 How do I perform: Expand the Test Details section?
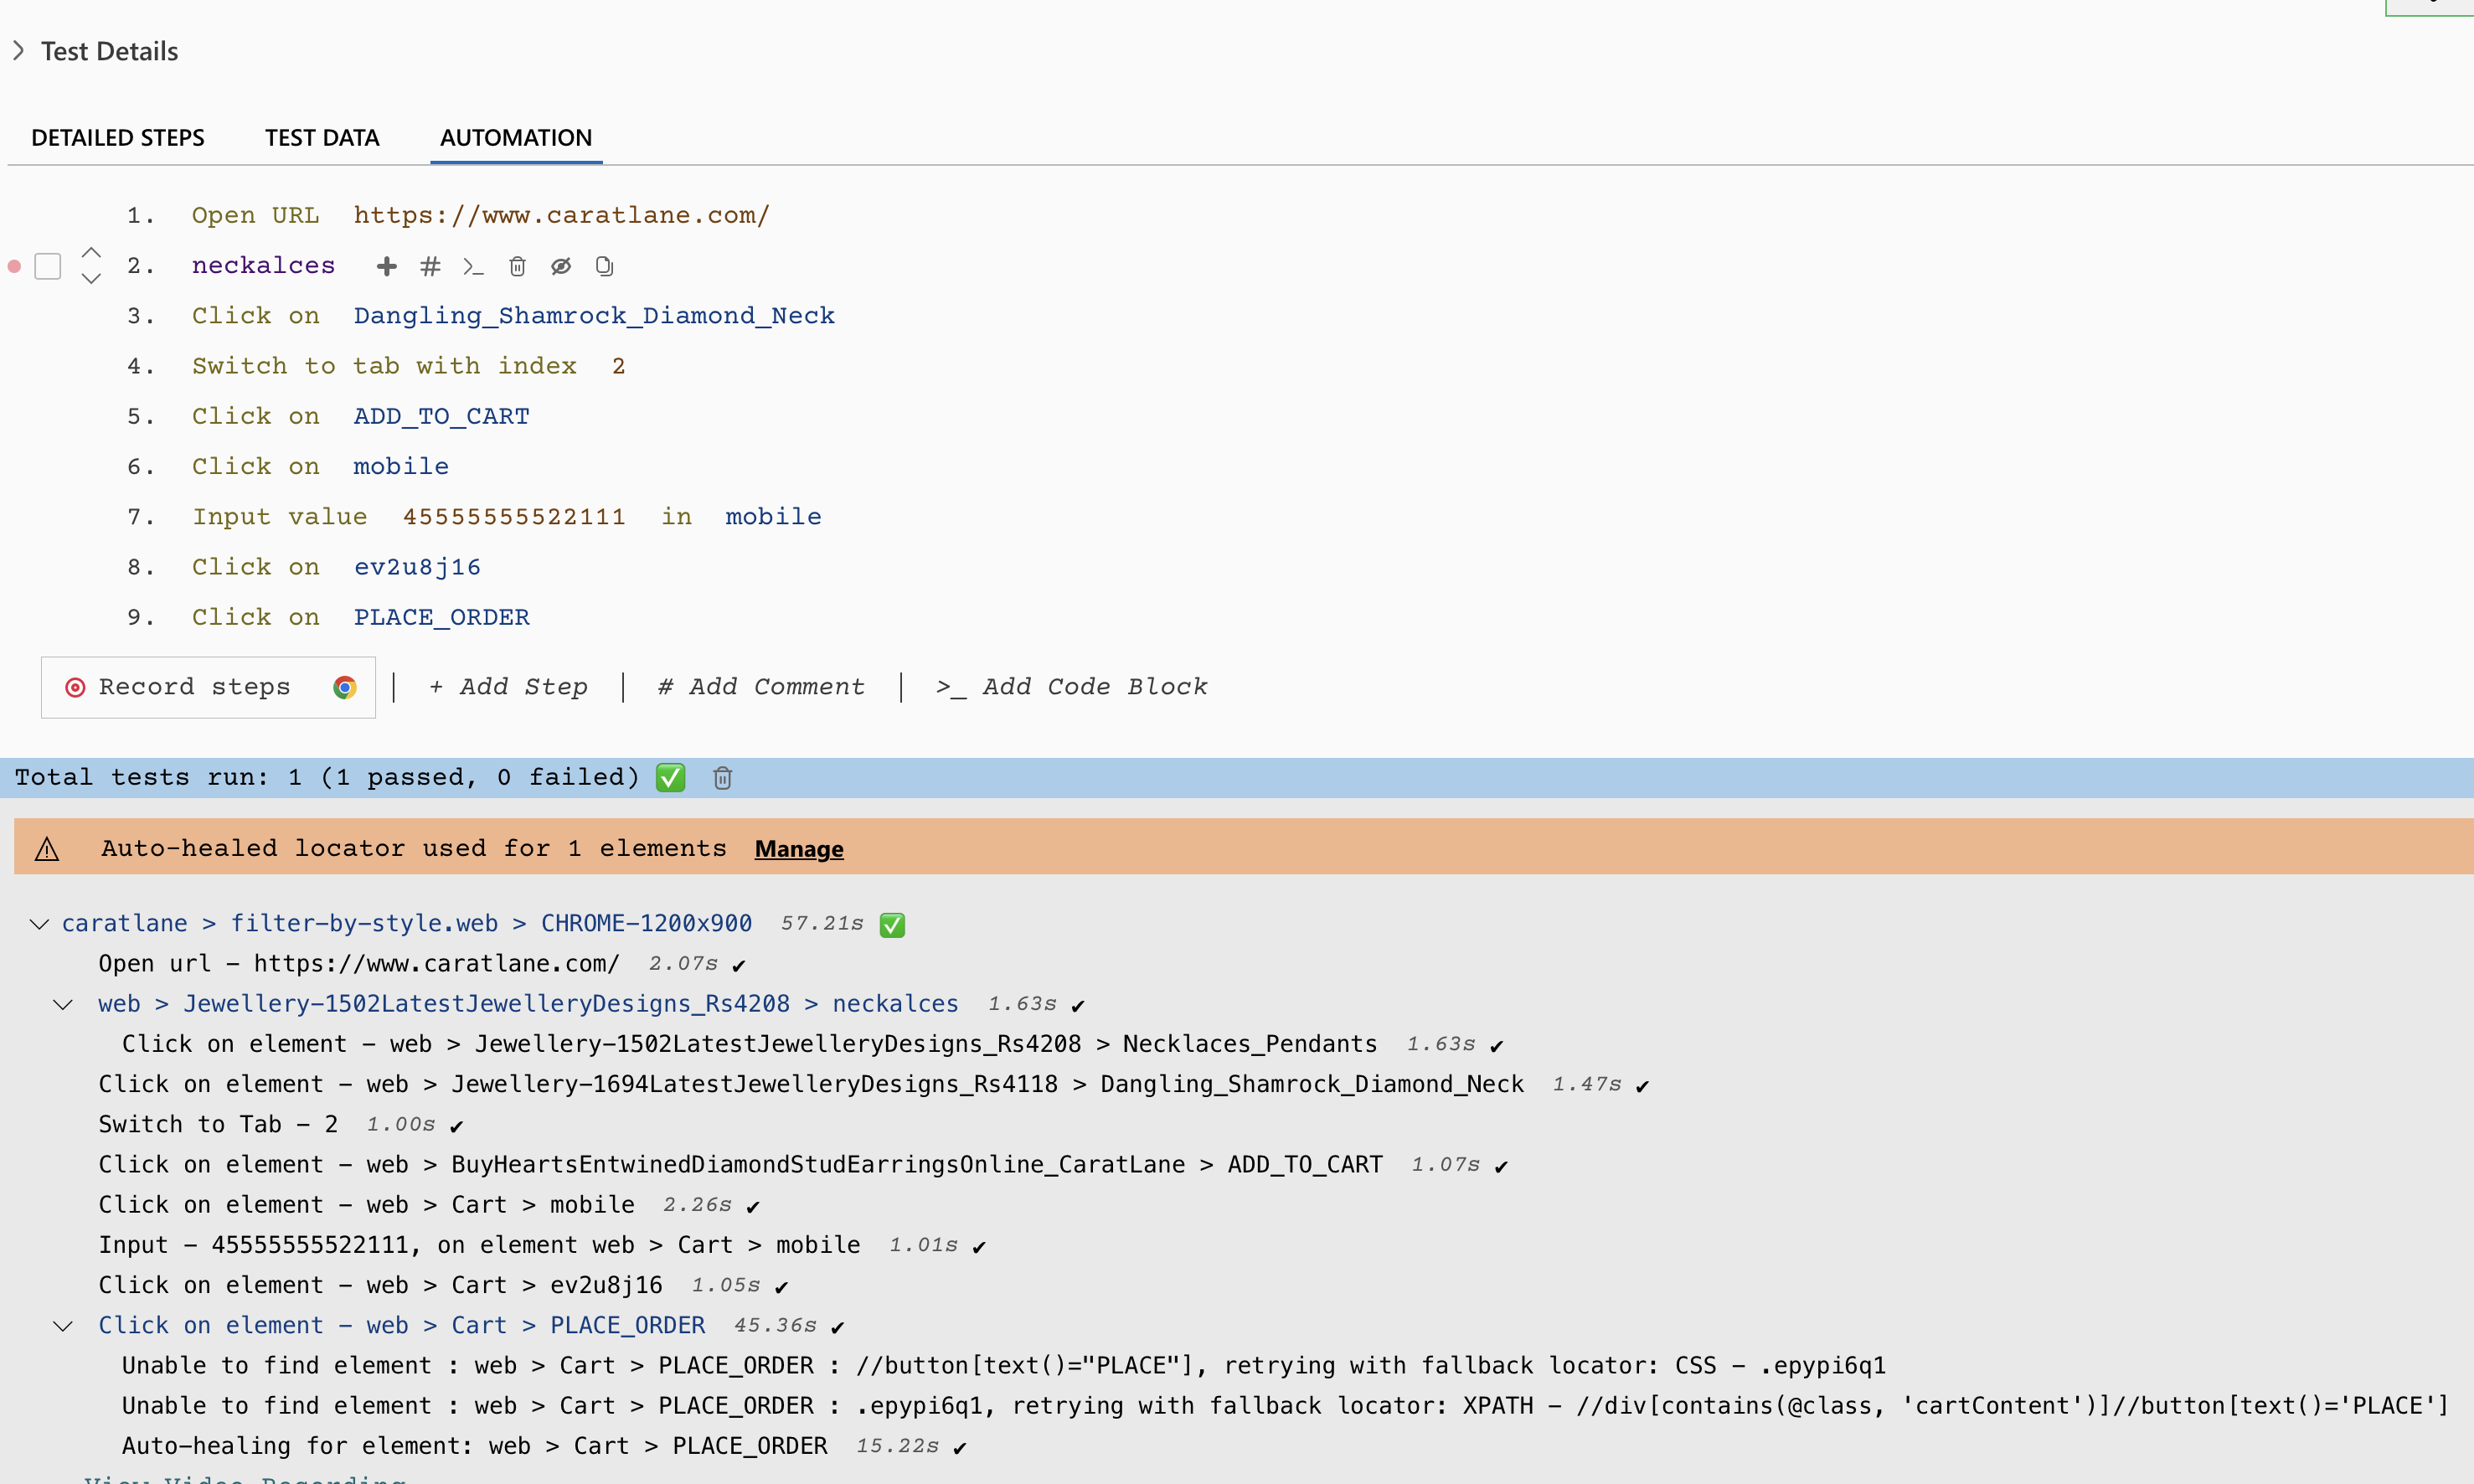tap(18, 51)
